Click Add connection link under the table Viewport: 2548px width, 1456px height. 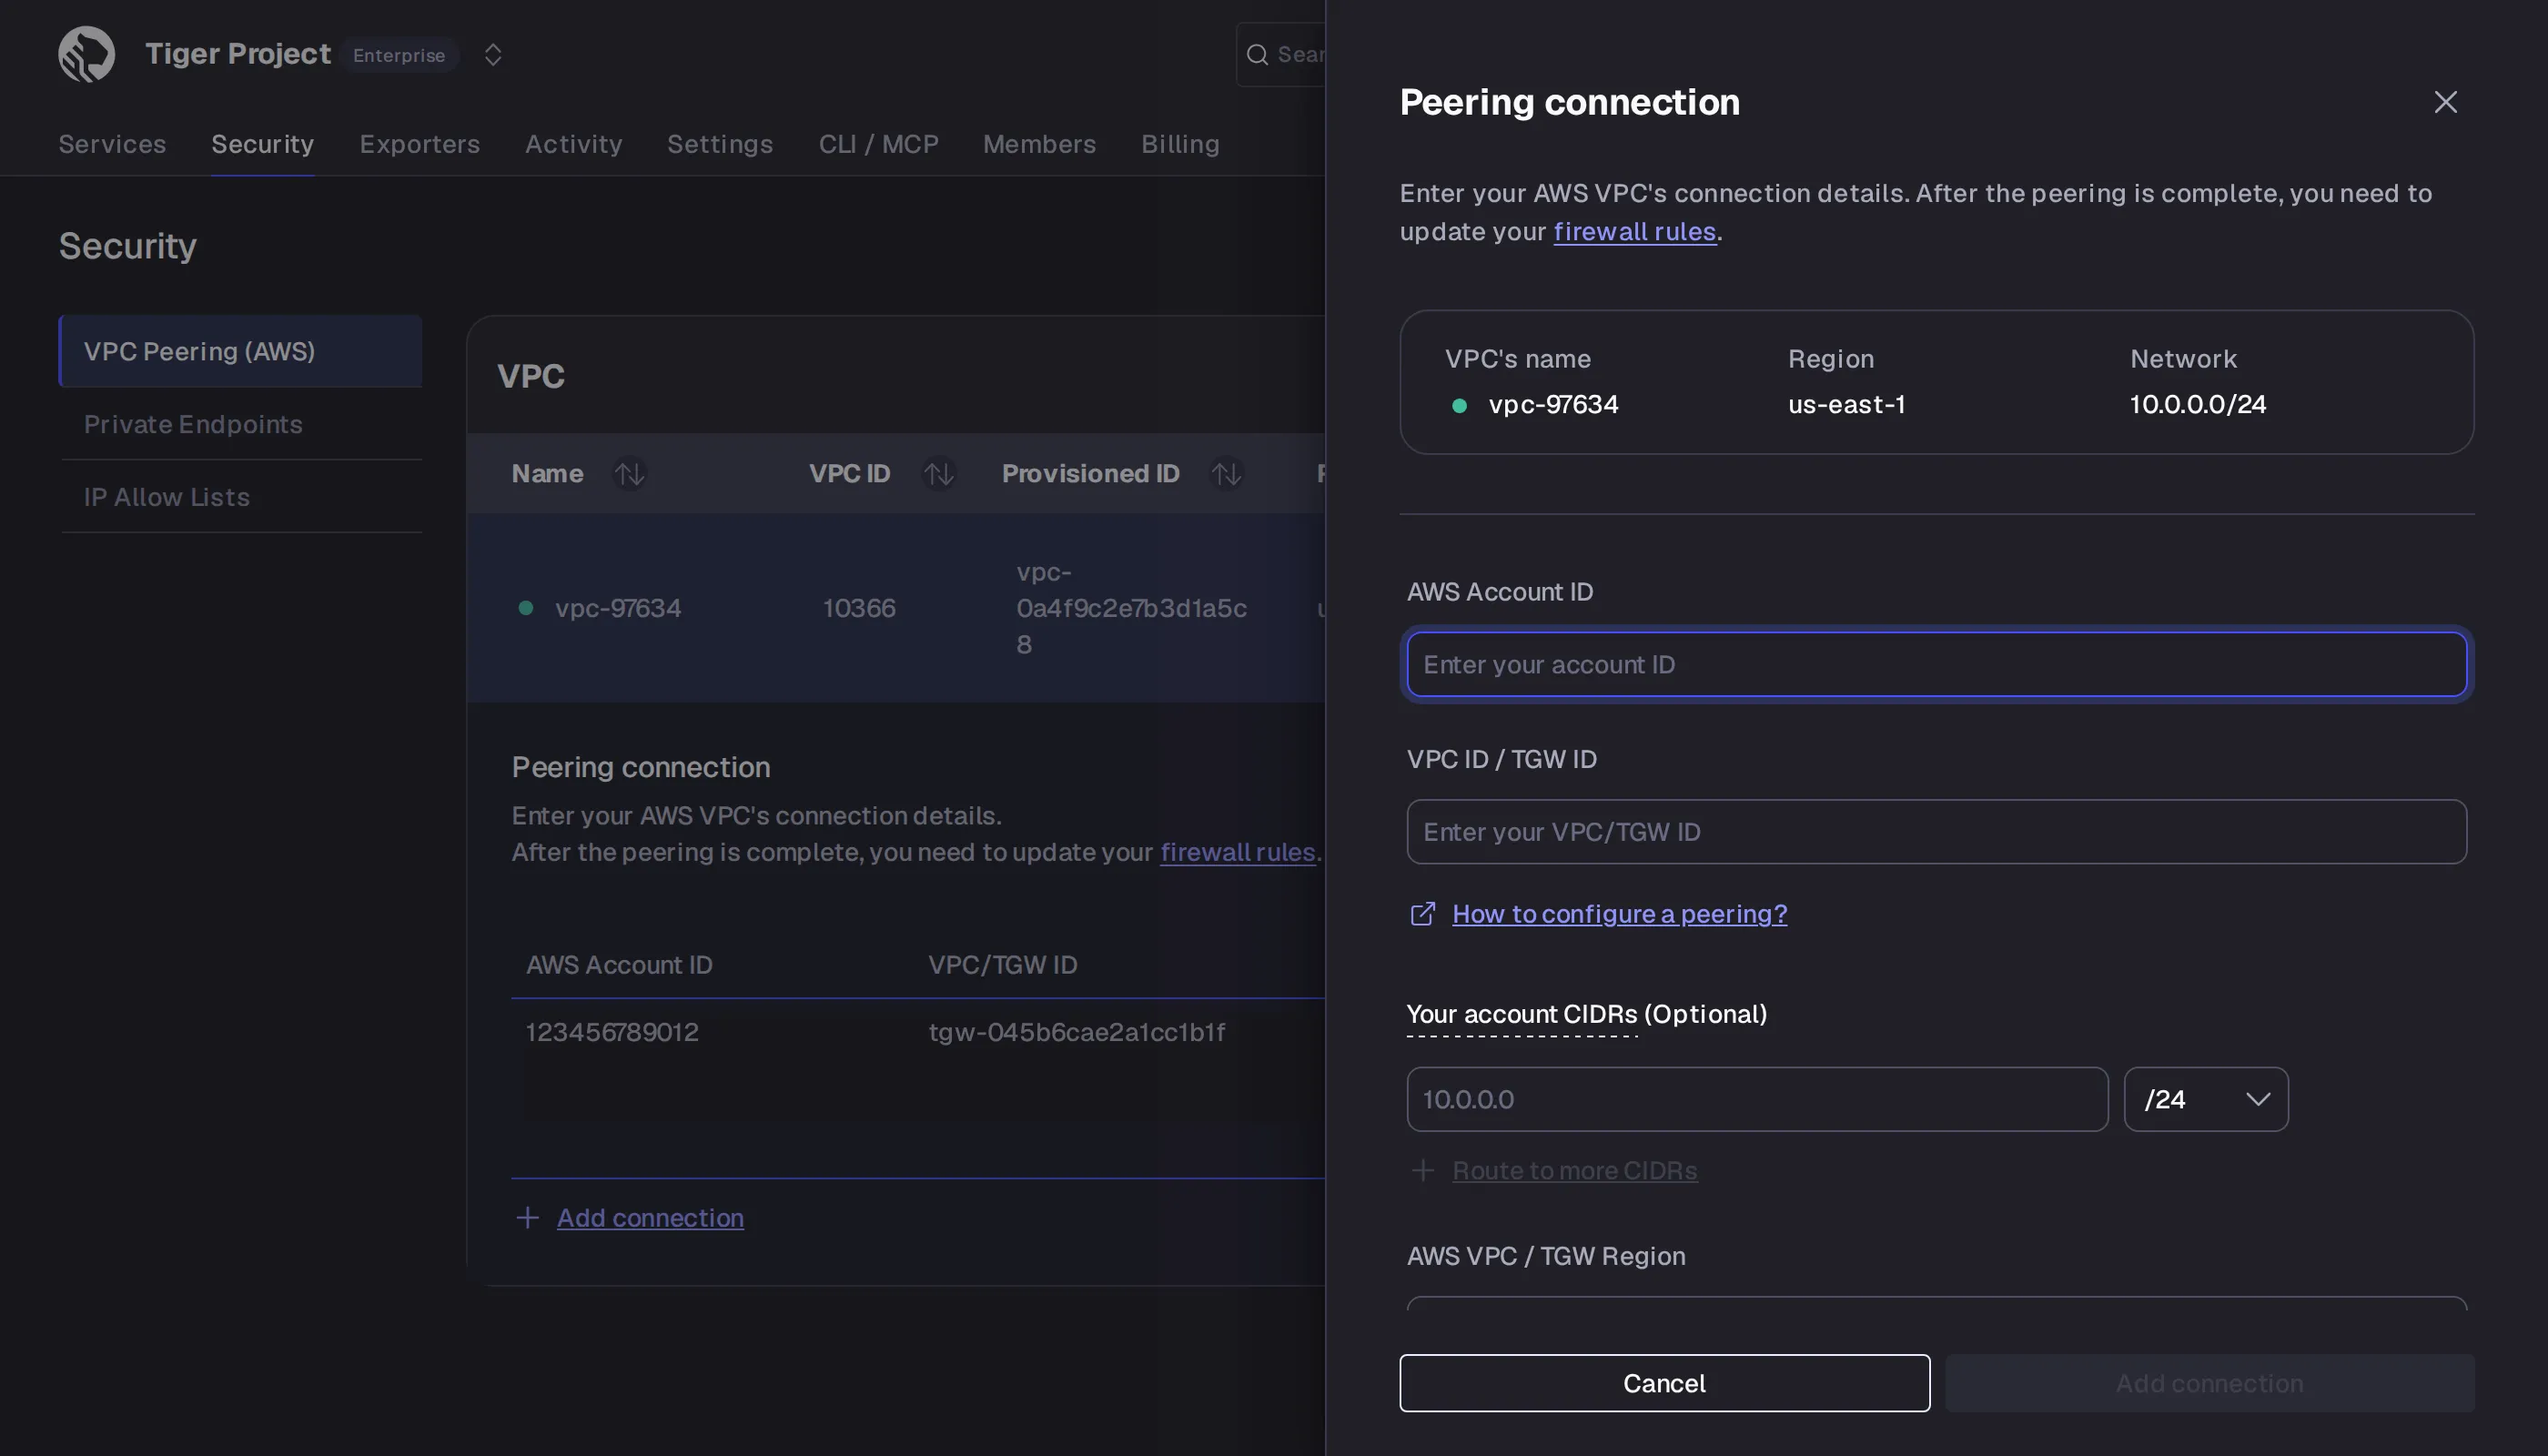(x=650, y=1217)
